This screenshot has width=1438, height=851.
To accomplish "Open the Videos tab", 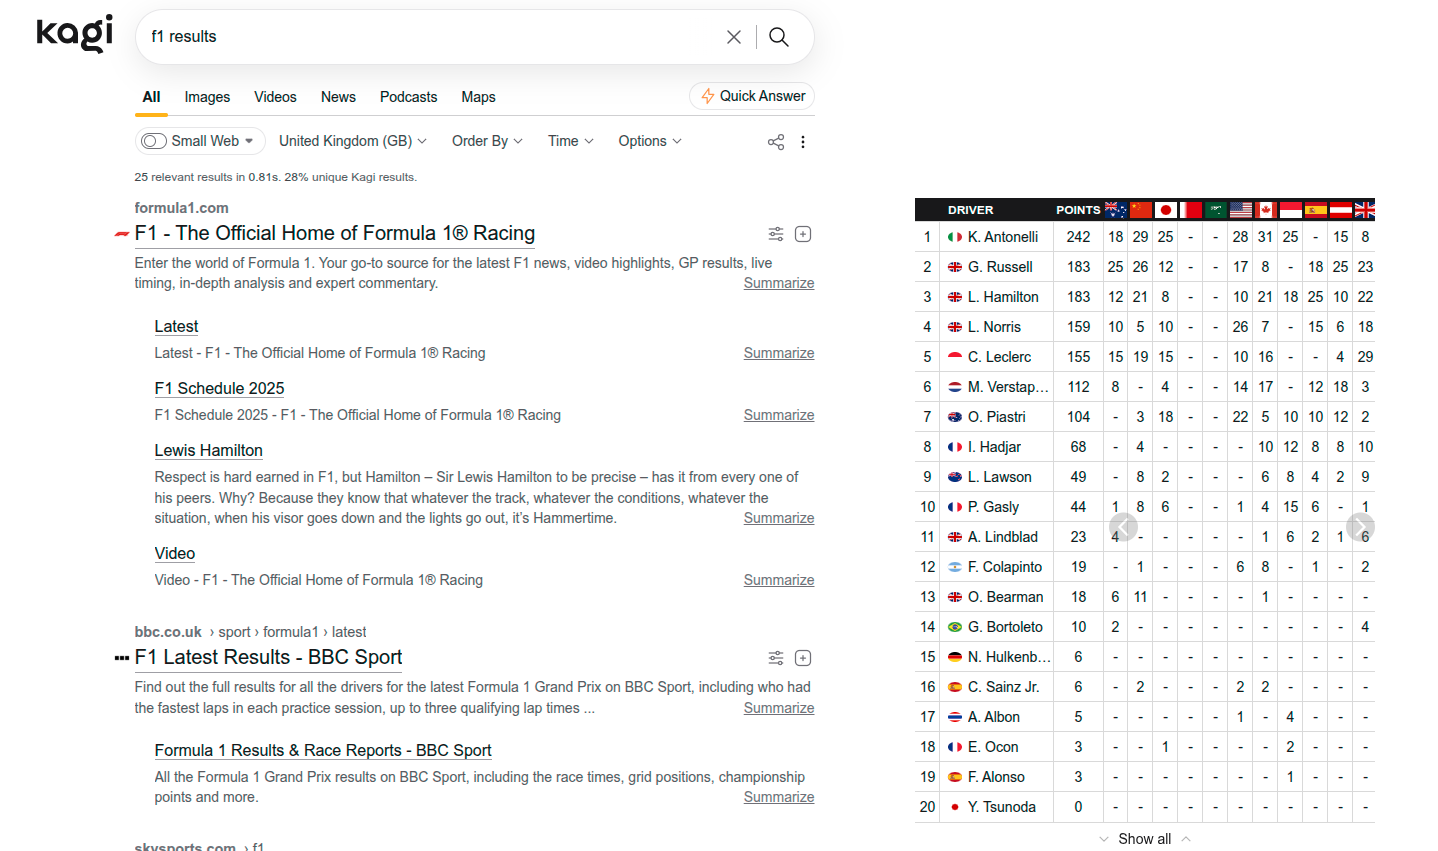I will tap(275, 97).
